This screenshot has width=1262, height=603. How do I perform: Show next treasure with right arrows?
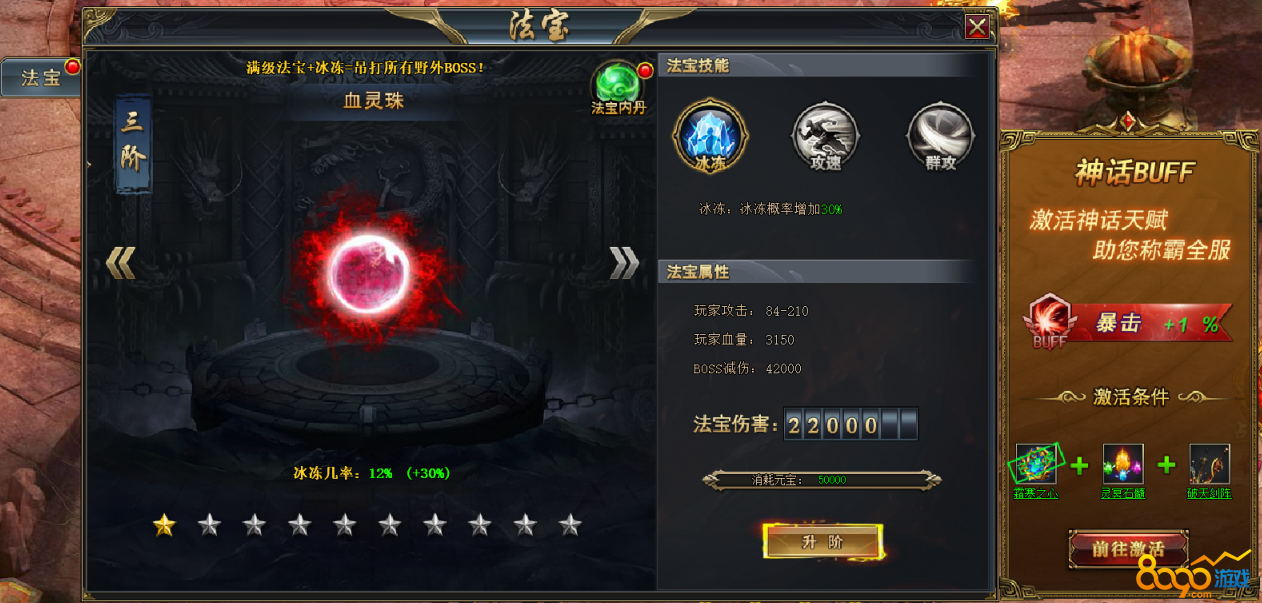[625, 262]
